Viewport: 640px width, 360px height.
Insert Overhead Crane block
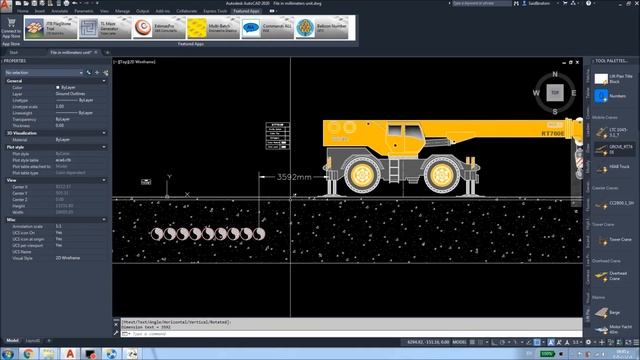613,276
